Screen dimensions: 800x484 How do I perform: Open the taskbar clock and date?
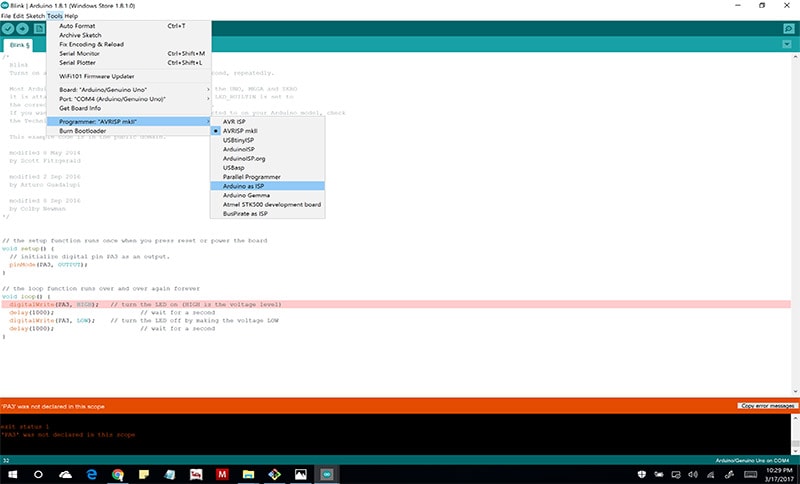point(779,474)
